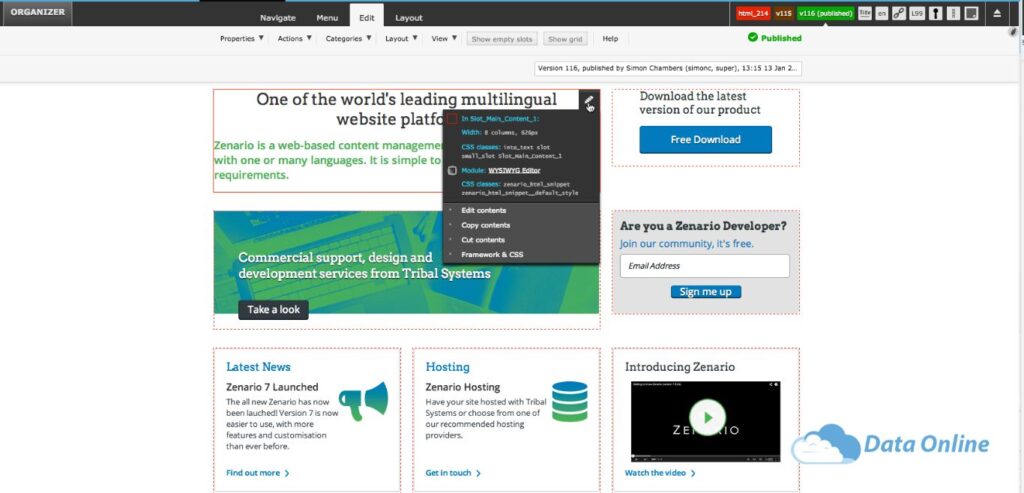Screen dimensions: 1024x493
Task: Click the 'Are you a Zenario Developer?' heading
Action: point(703,226)
